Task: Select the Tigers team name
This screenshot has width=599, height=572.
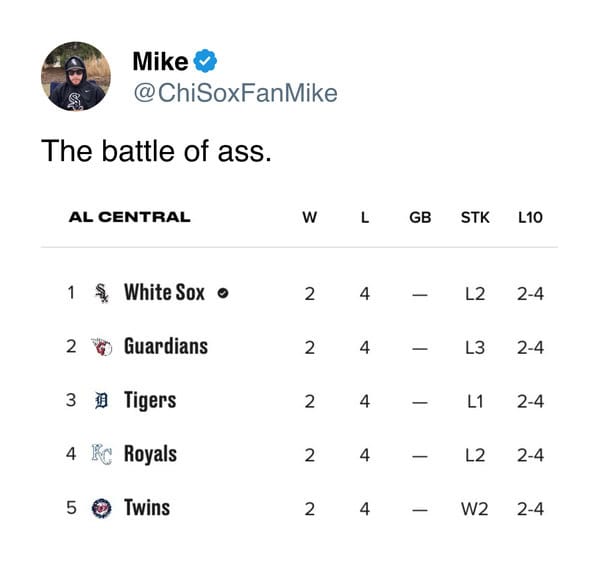Action: 150,401
